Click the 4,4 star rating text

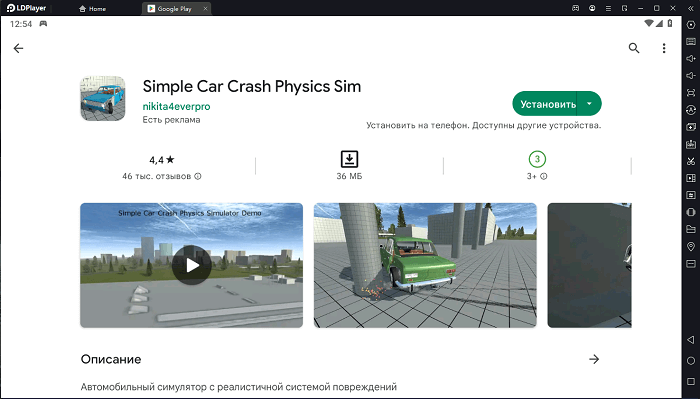point(162,159)
